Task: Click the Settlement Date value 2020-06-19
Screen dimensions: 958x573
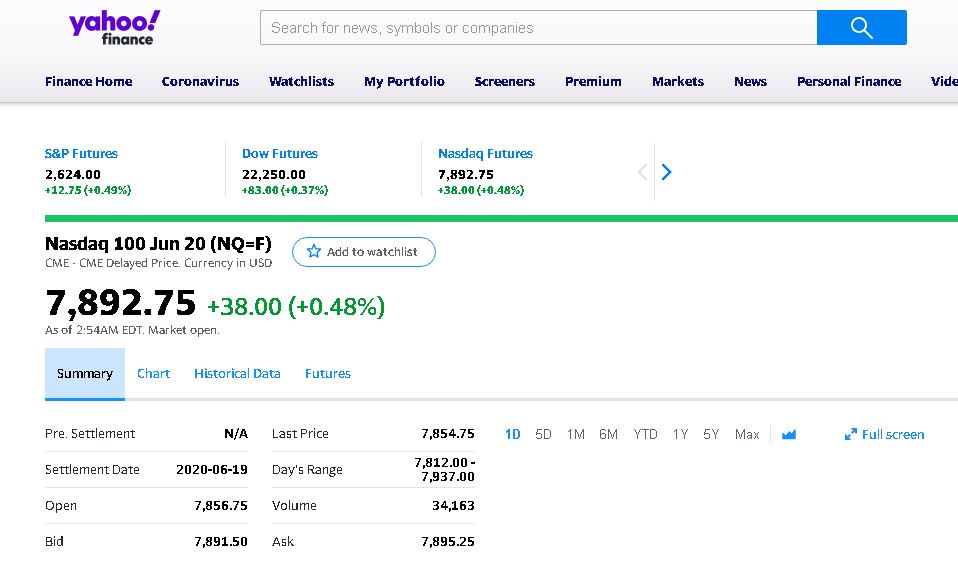Action: point(211,470)
